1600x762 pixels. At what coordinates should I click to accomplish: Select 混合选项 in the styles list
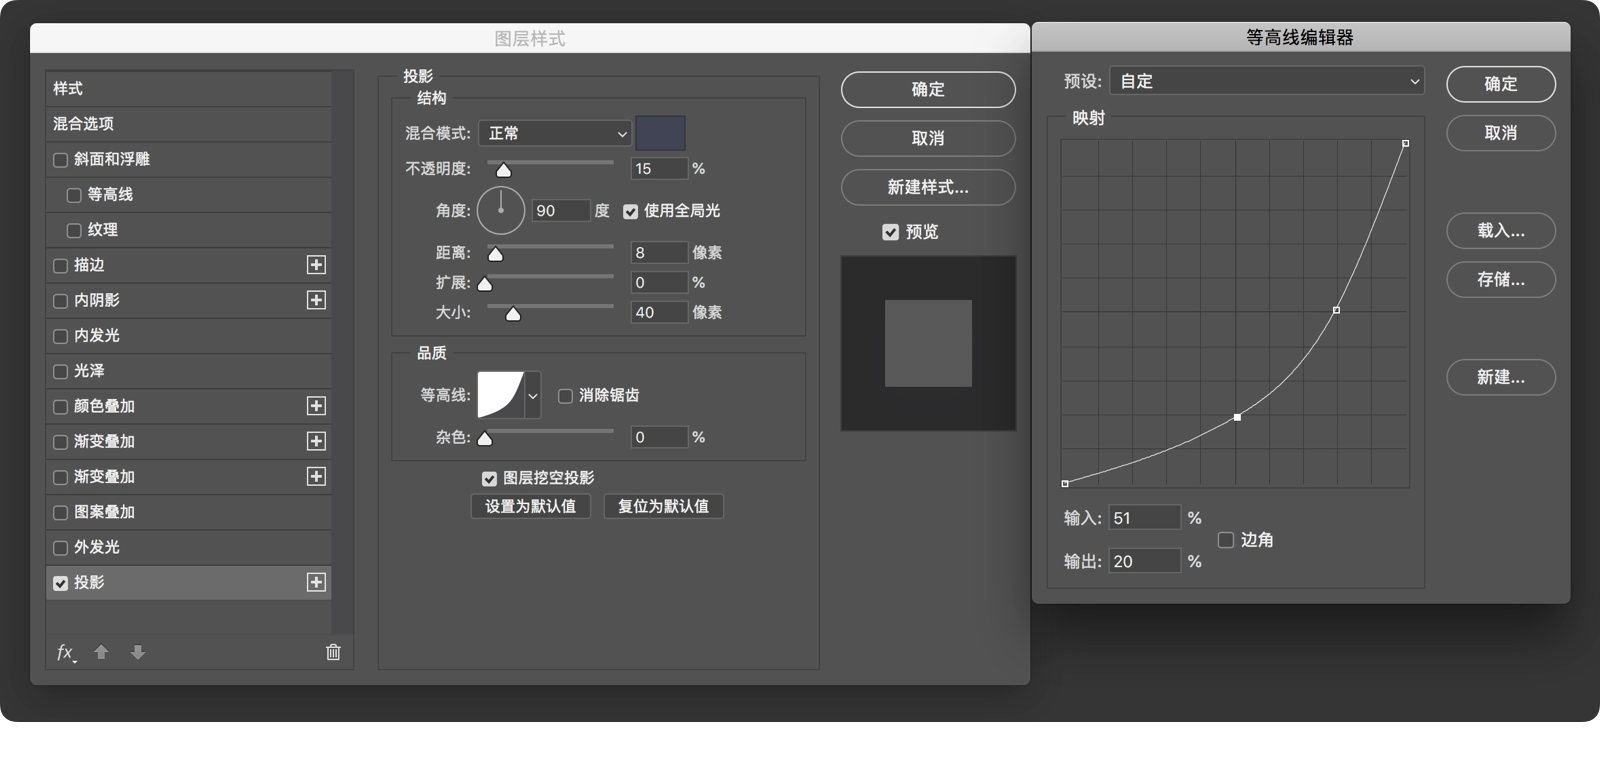click(x=188, y=124)
